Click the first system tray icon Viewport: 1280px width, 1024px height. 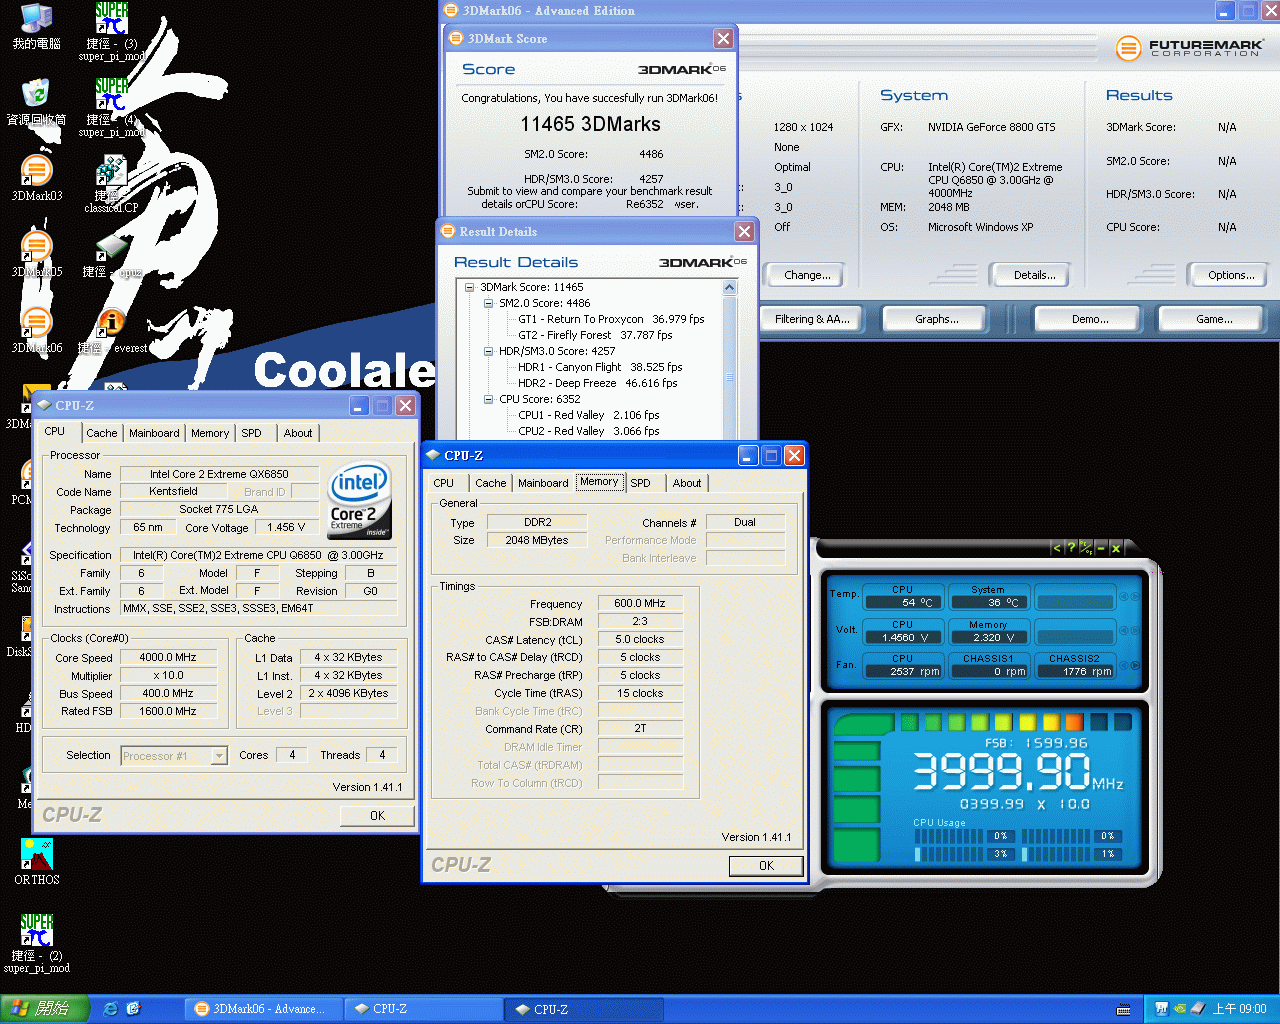pyautogui.click(x=1162, y=1009)
